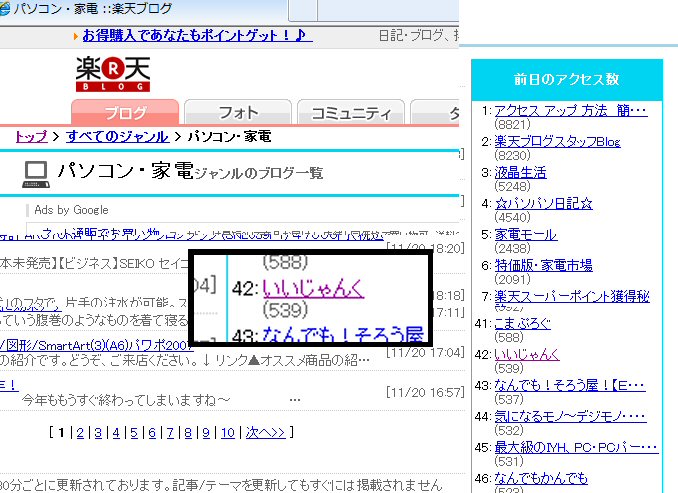Click the お得購入であなたもポイントゲット link
This screenshot has width=678, height=493.
[x=197, y=35]
